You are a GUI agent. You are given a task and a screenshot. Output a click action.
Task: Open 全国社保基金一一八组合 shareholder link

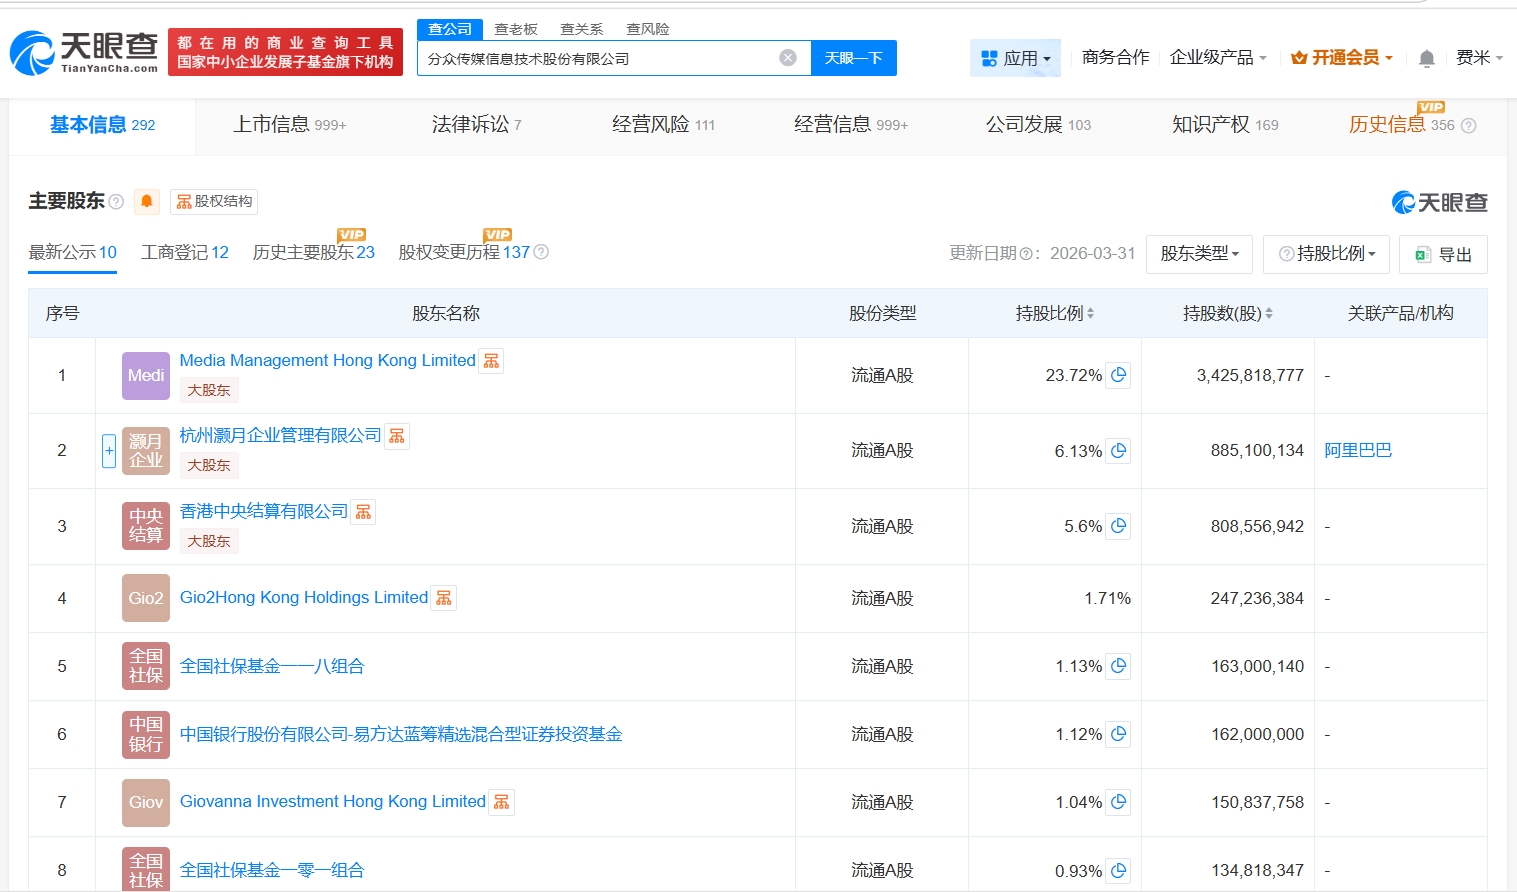coord(272,666)
